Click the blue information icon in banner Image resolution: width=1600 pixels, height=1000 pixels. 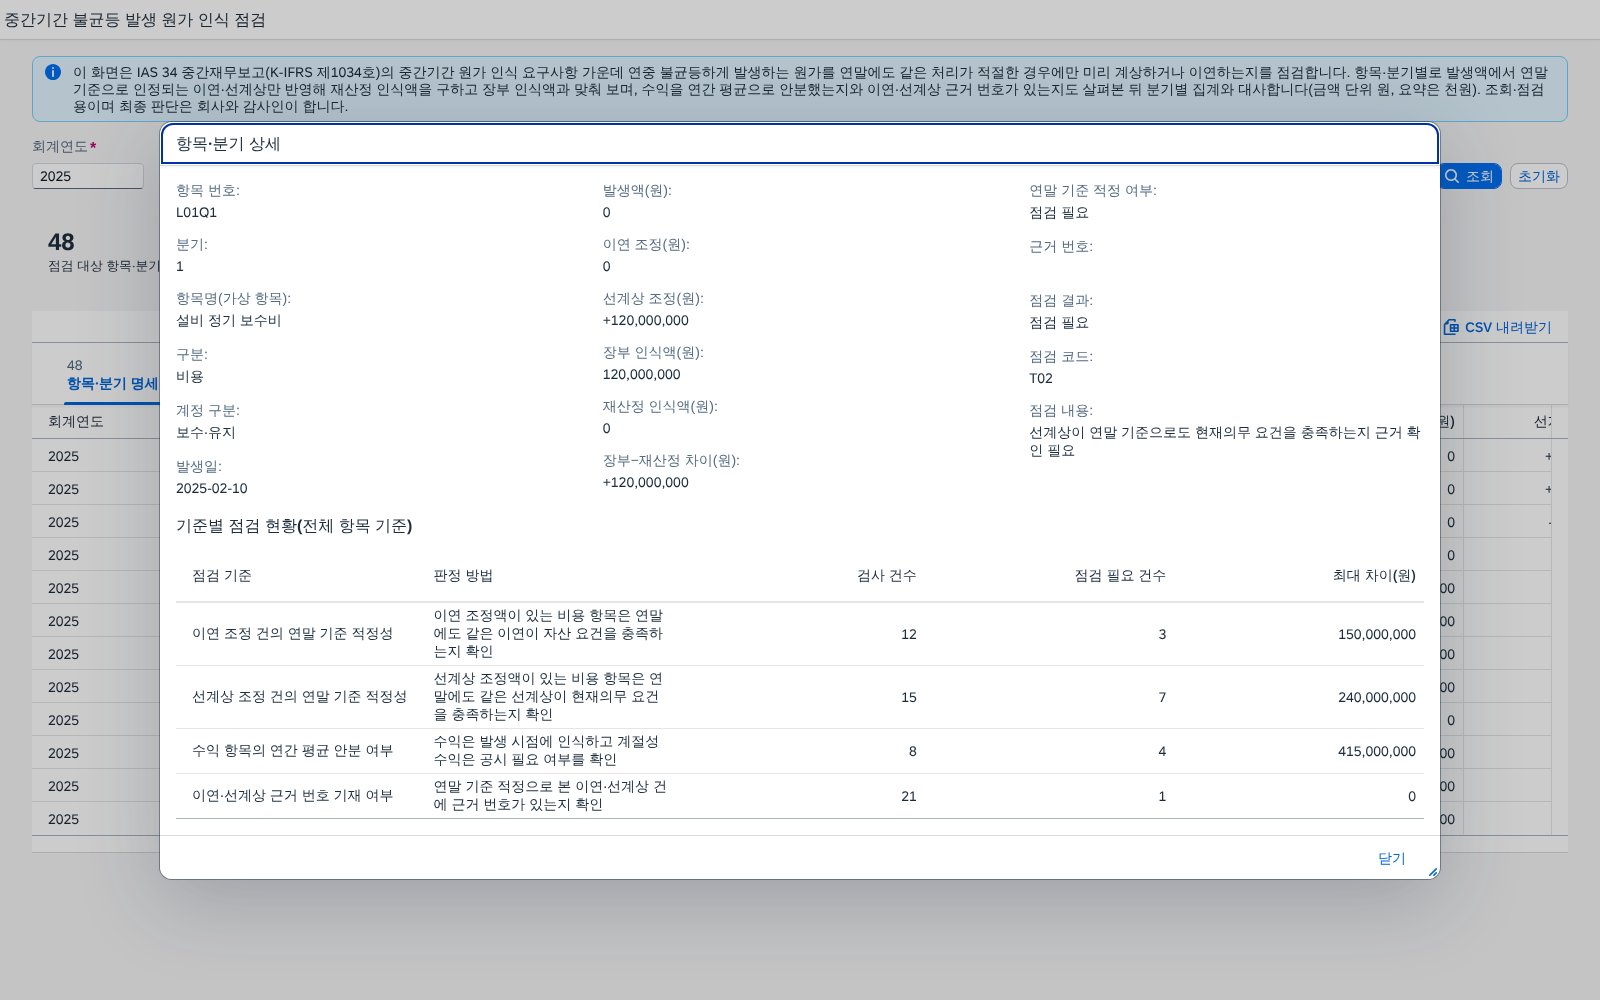click(x=53, y=72)
